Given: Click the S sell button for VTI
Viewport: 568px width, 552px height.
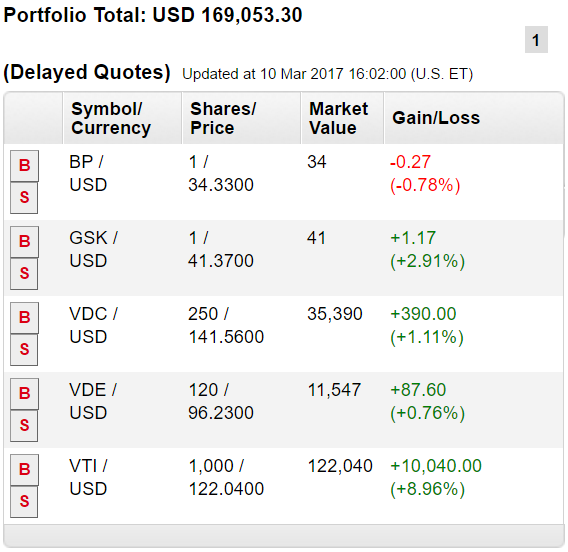Looking at the screenshot, I should pos(24,502).
